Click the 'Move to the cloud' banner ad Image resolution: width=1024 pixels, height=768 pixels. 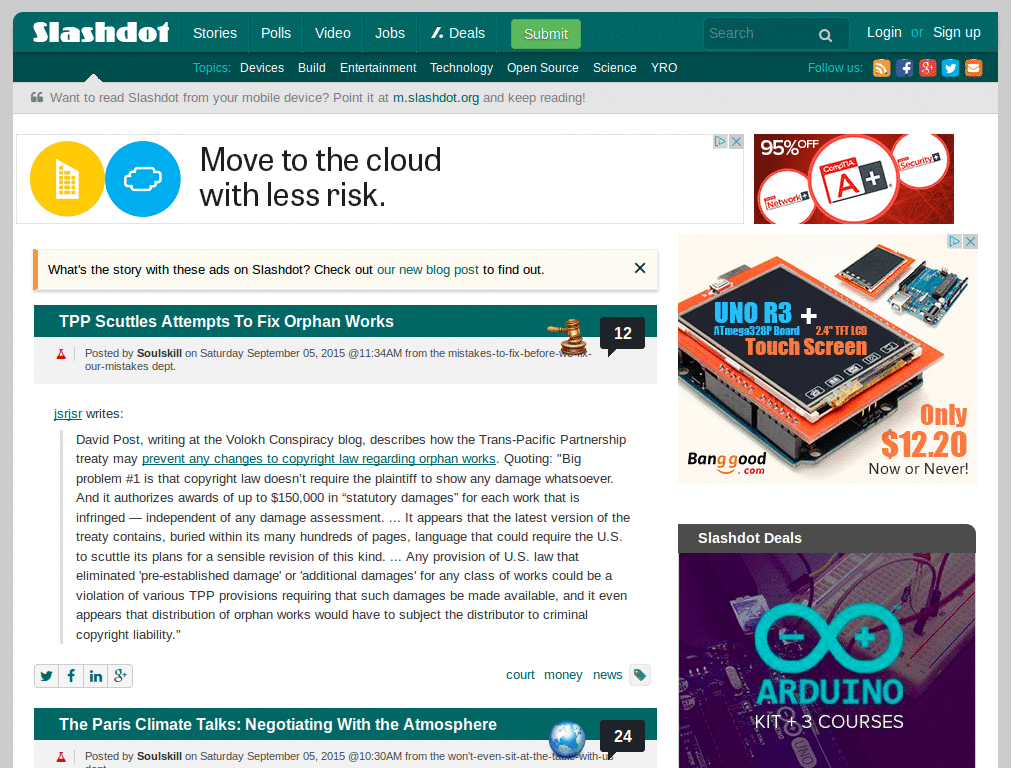380,179
